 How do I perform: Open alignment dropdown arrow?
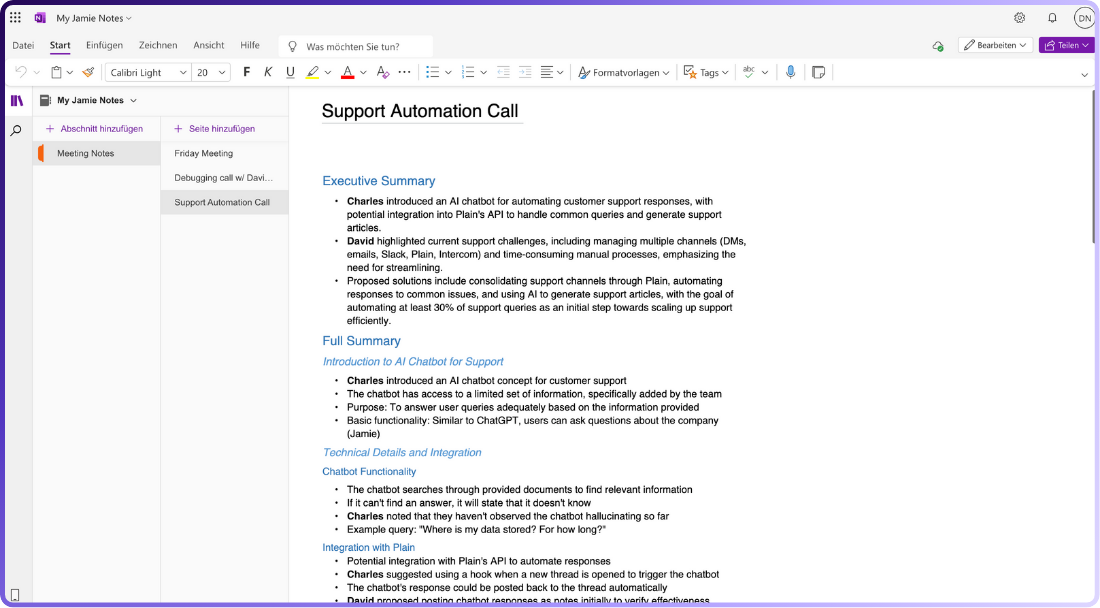pyautogui.click(x=560, y=72)
